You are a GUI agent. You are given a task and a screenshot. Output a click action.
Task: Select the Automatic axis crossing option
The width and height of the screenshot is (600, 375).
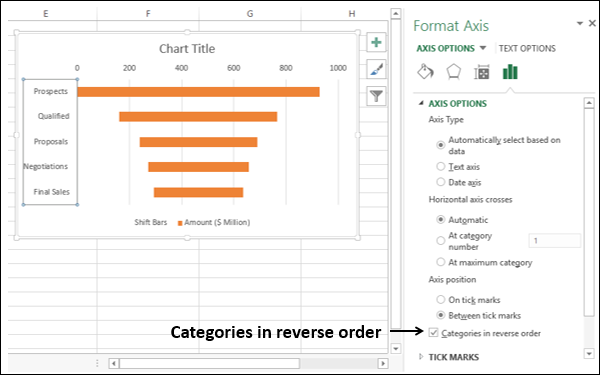click(441, 220)
